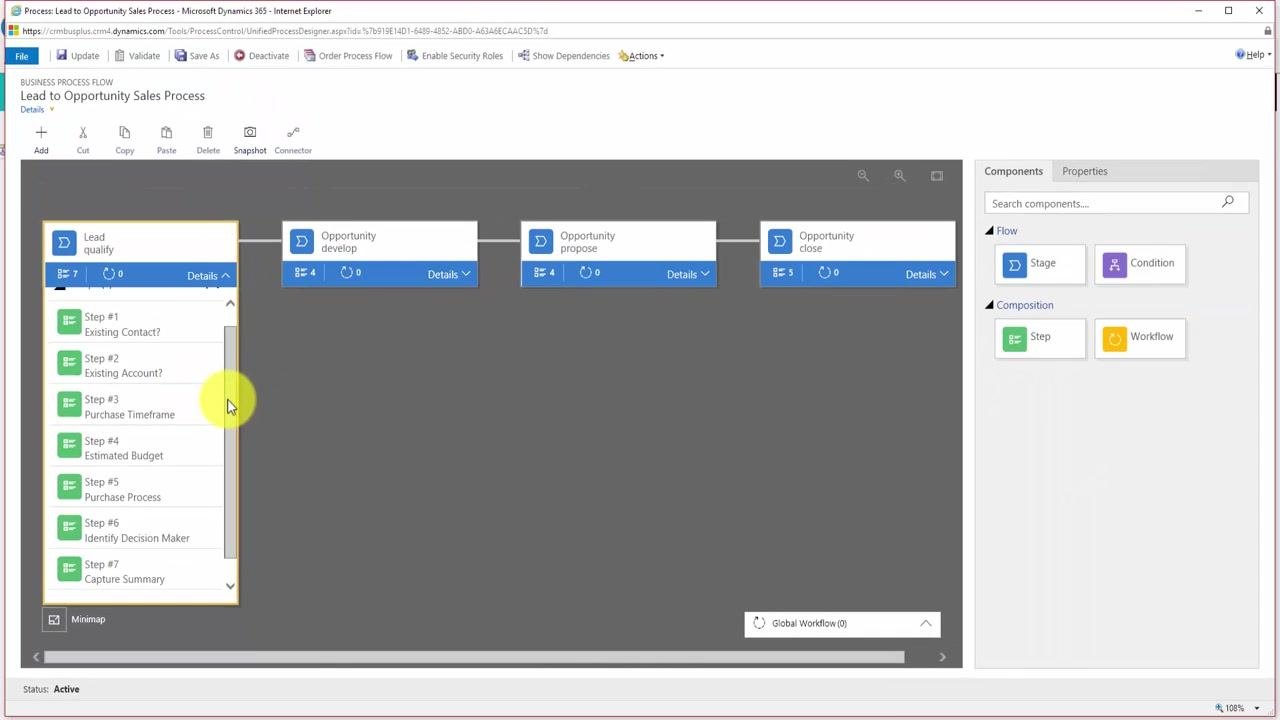1280x720 pixels.
Task: Open the Help dropdown
Action: pos(1253,55)
